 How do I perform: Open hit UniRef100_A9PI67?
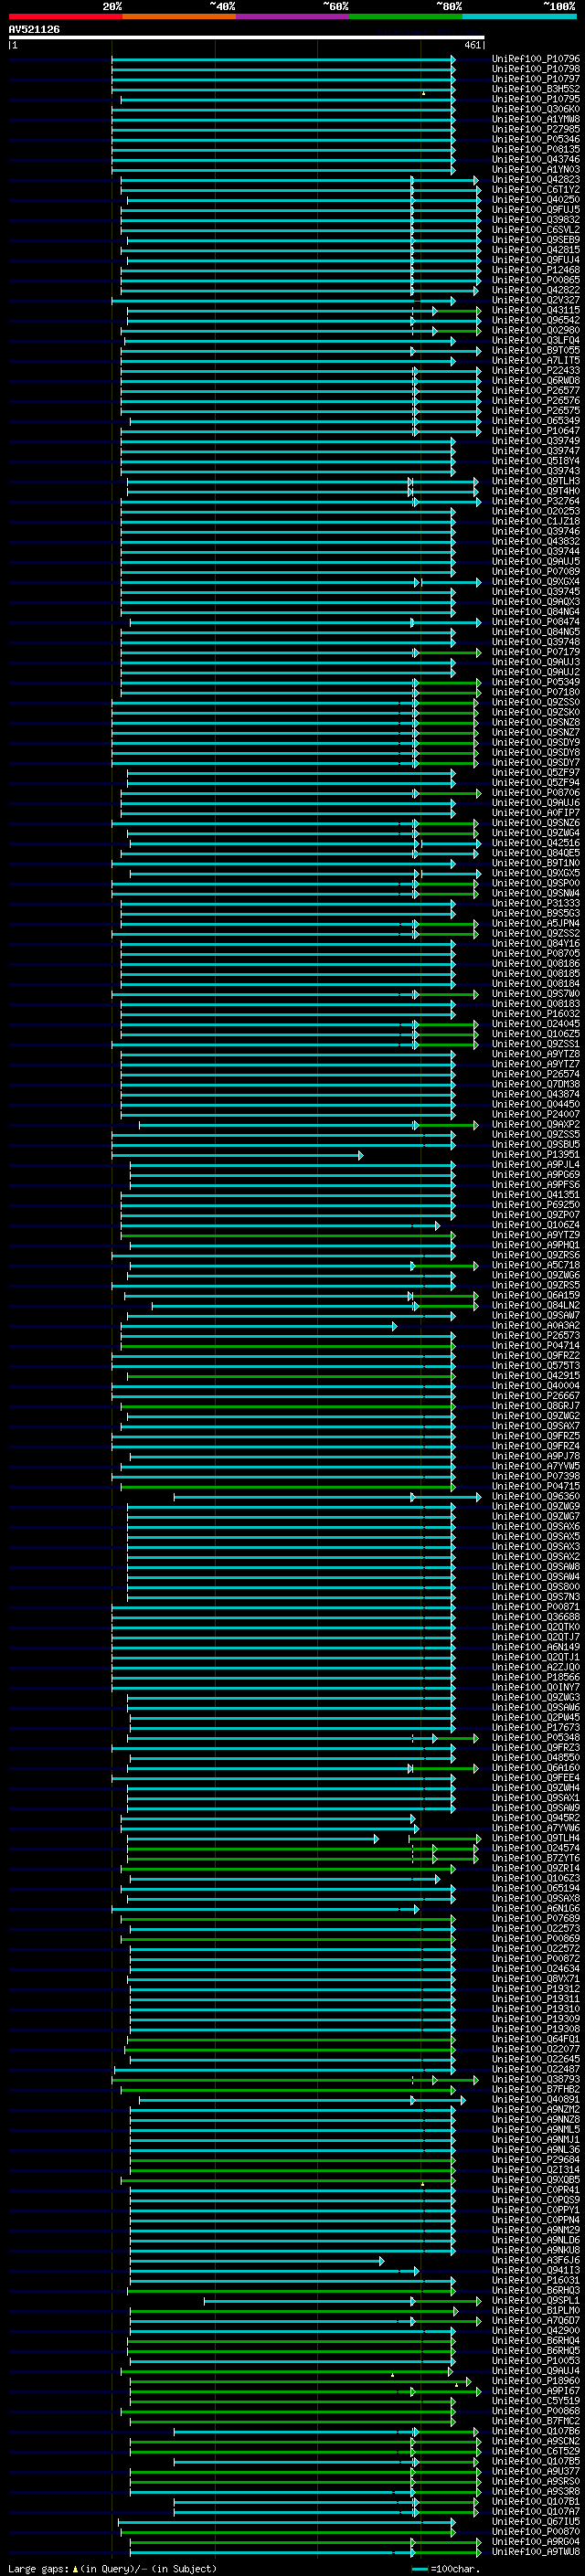(536, 2391)
